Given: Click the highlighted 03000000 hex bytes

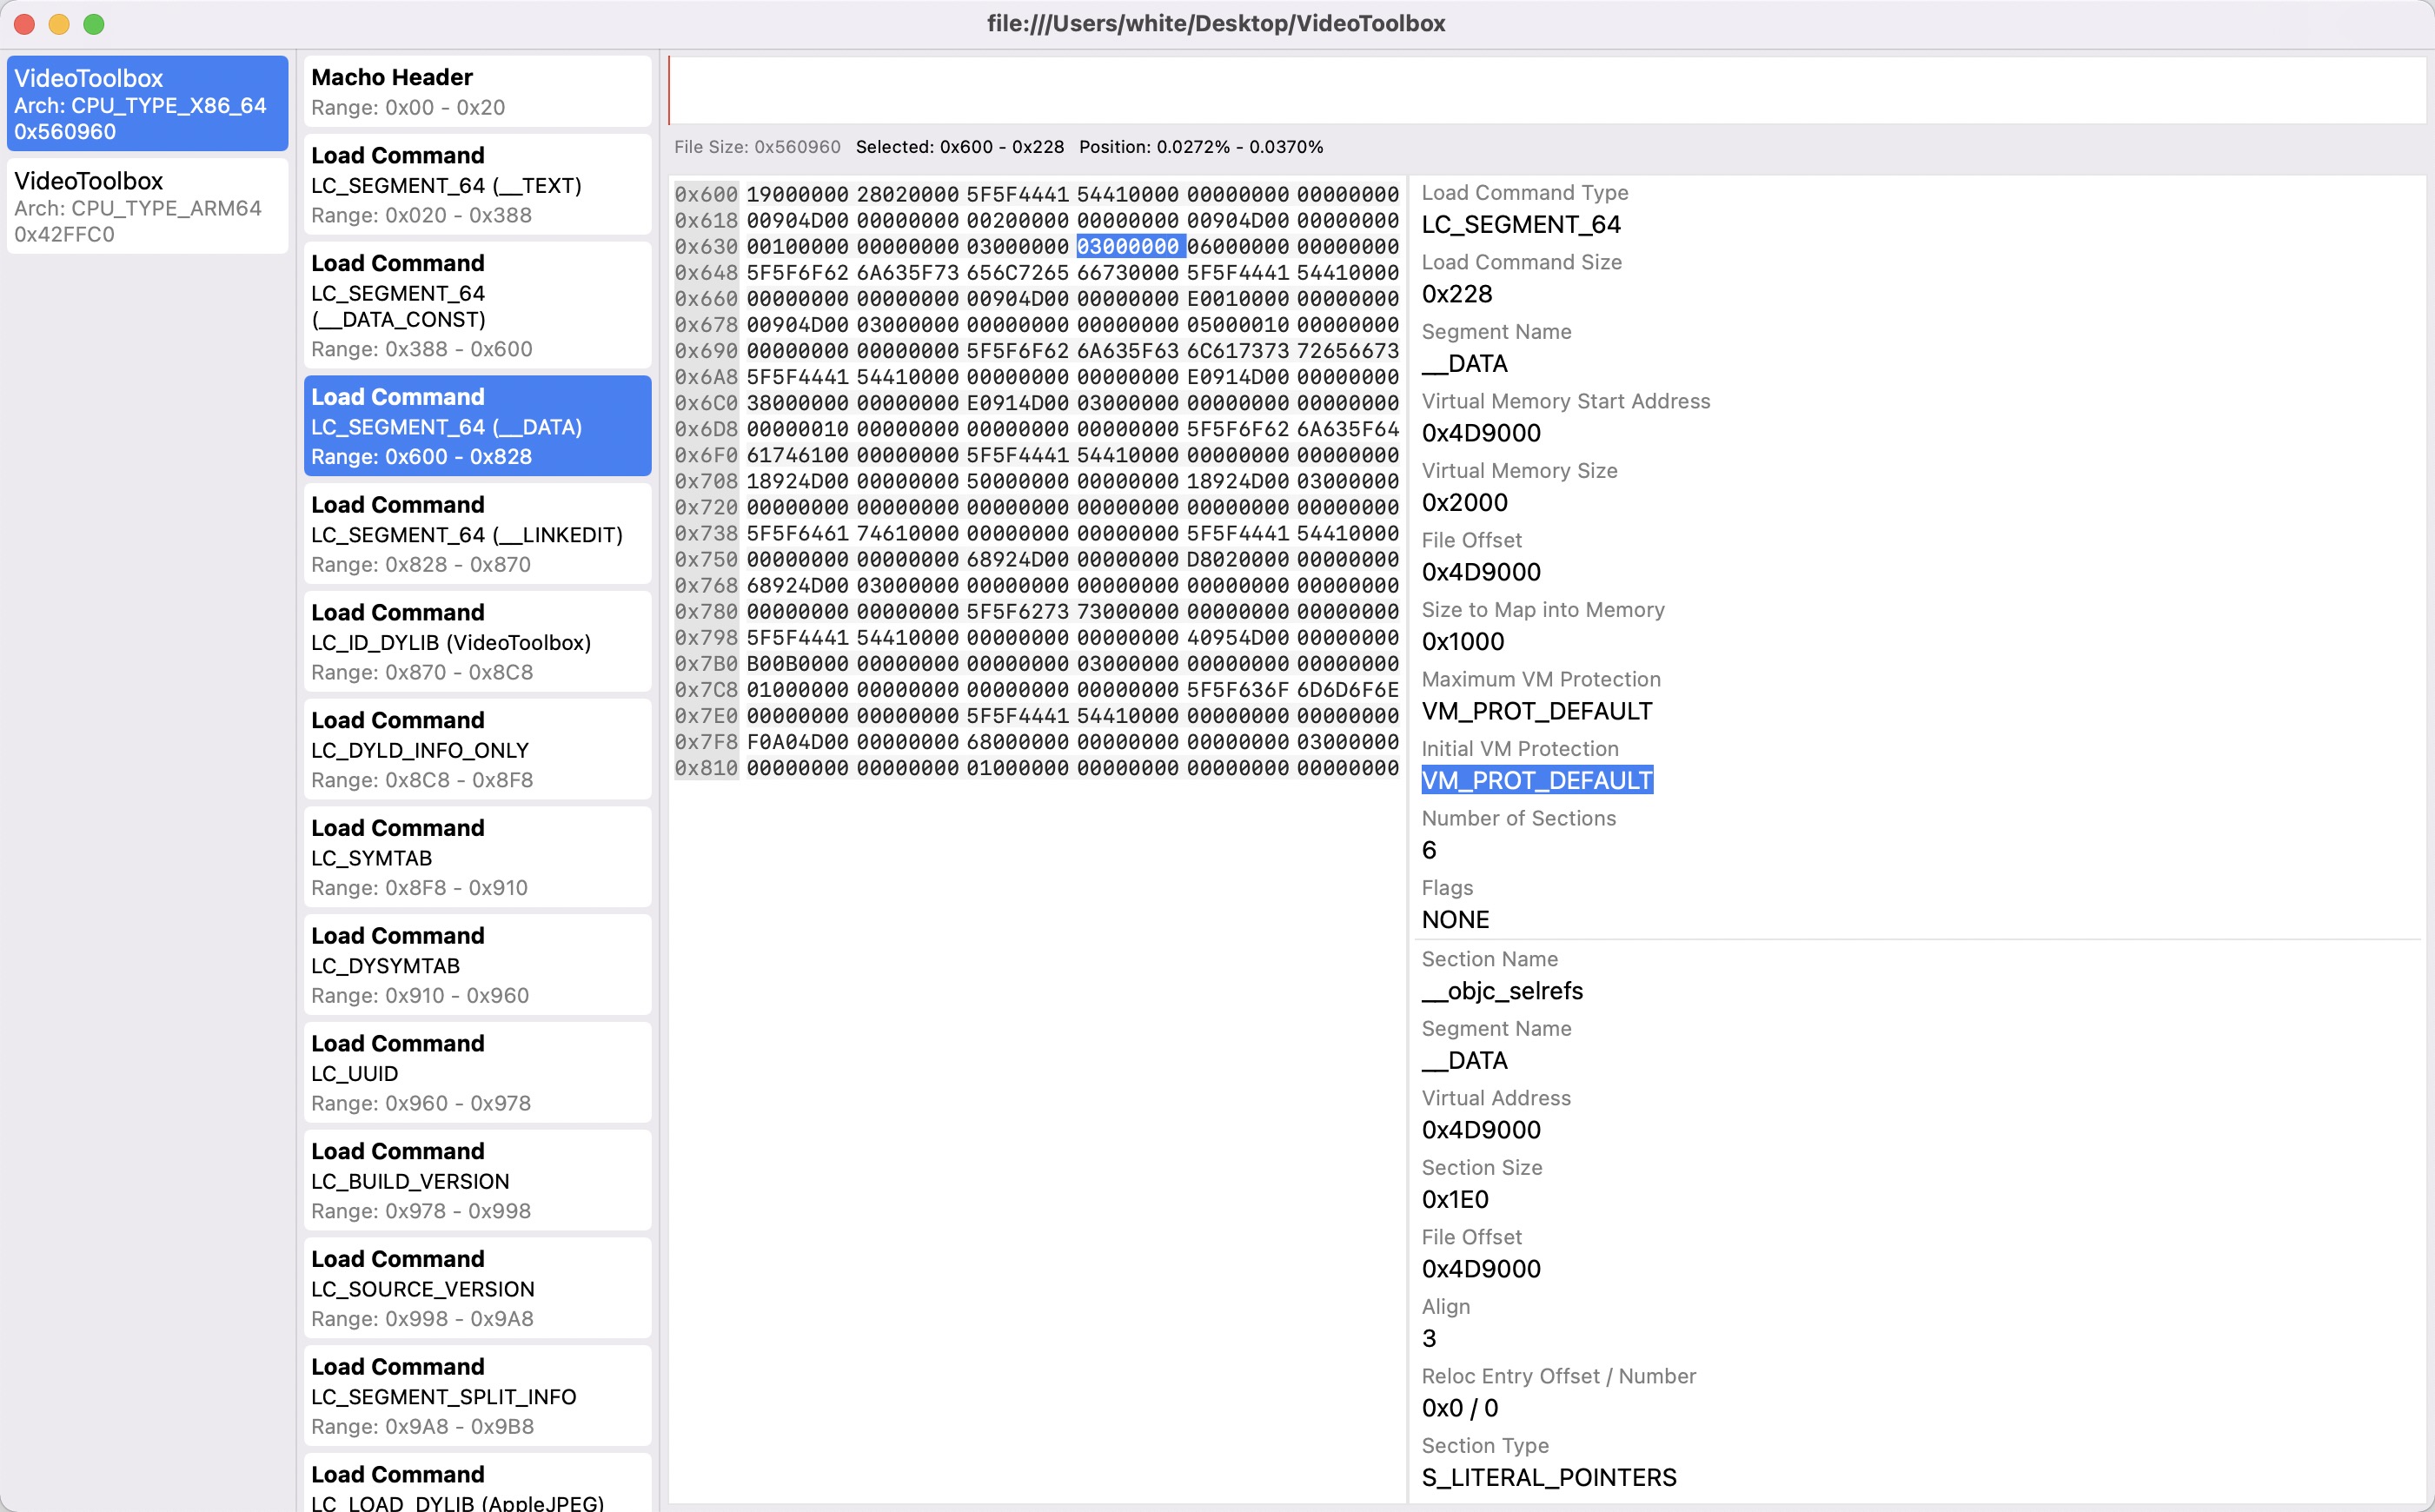Looking at the screenshot, I should (1127, 246).
